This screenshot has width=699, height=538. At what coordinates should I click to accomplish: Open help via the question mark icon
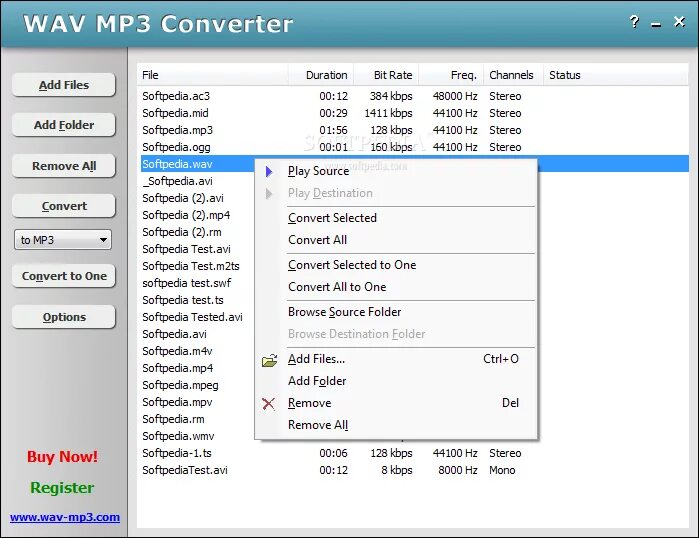tap(634, 21)
